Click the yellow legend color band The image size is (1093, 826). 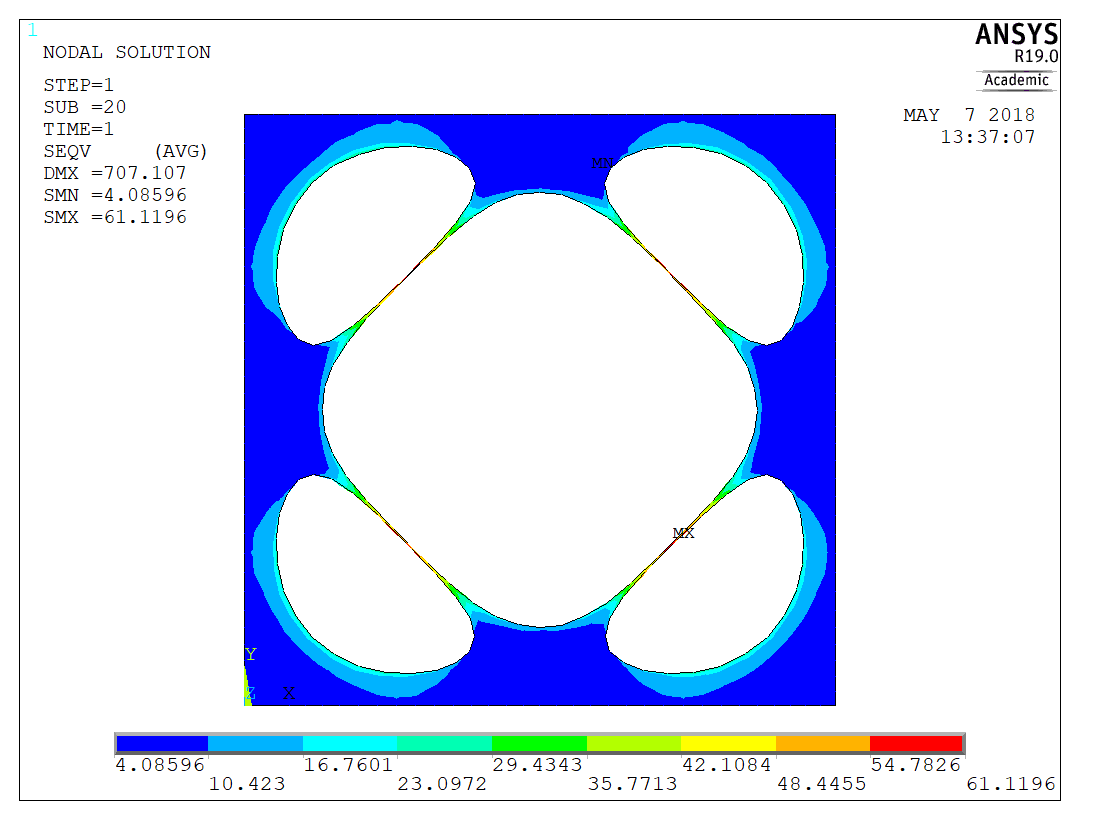728,743
